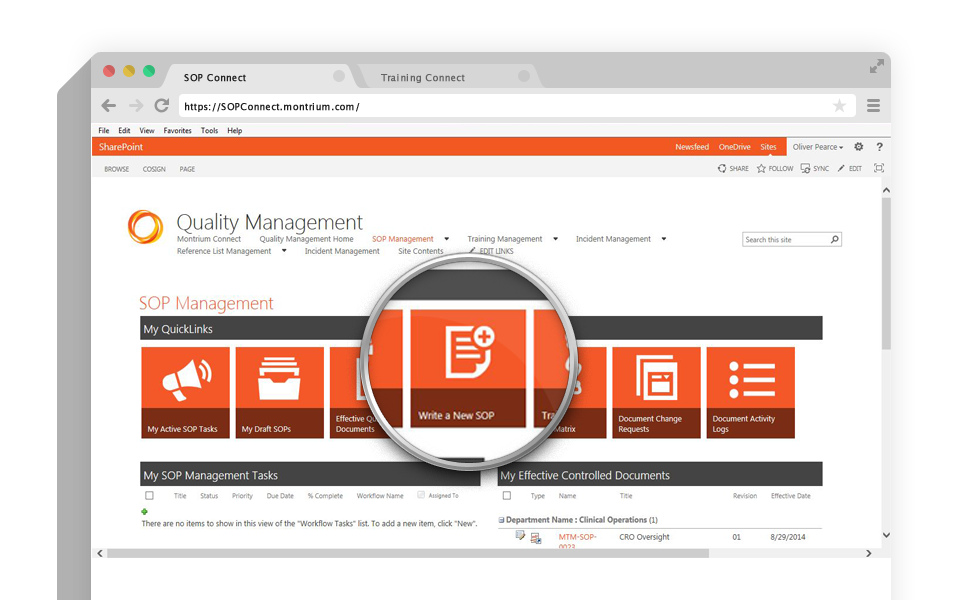Viewport: 960px width, 600px height.
Task: Click the Search this site box
Action: coord(792,239)
